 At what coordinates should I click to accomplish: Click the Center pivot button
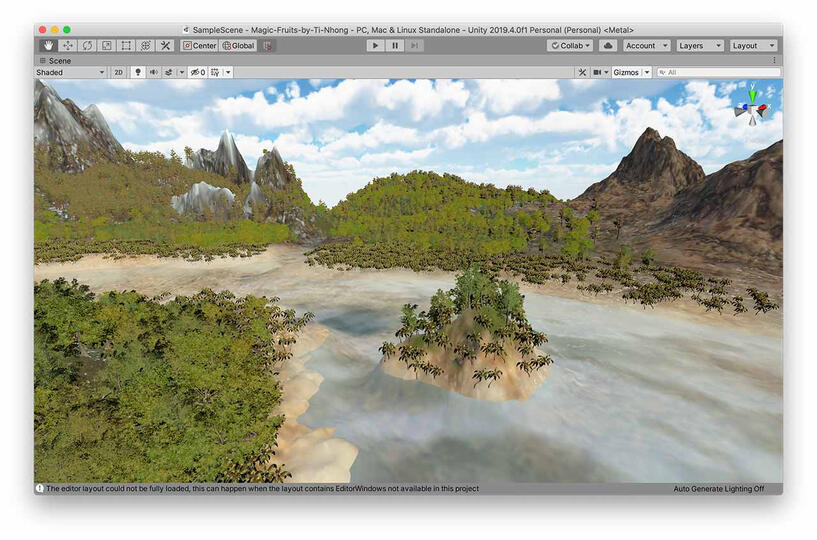pyautogui.click(x=200, y=46)
